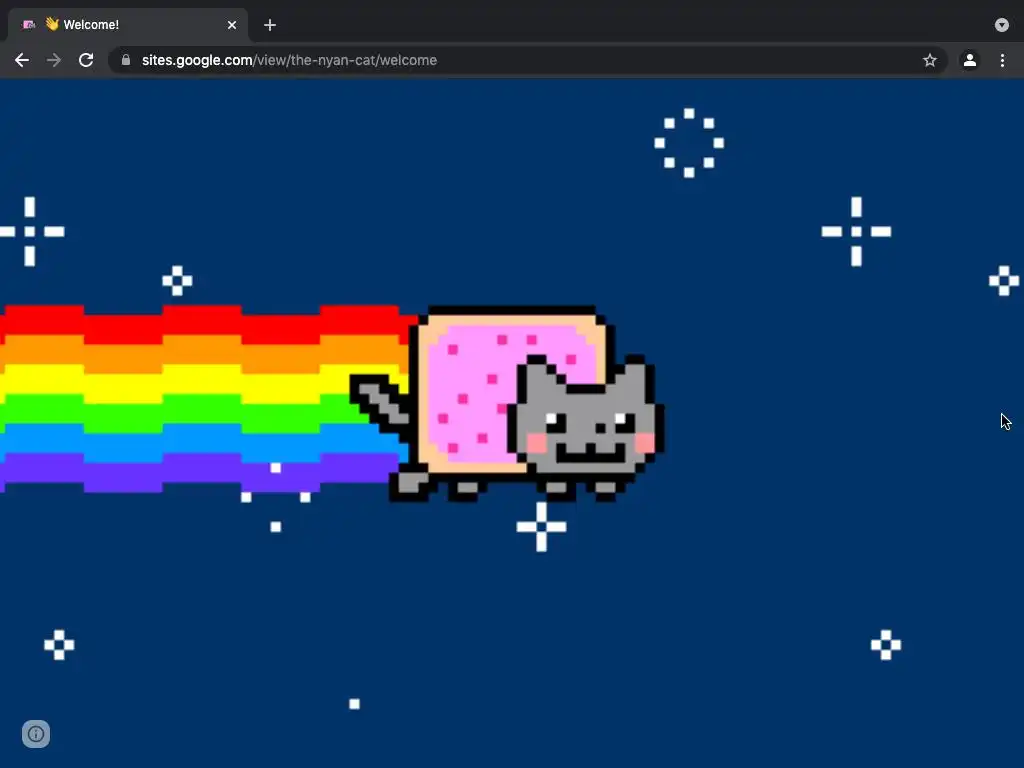Open the Chrome profile menu
Image resolution: width=1024 pixels, height=768 pixels.
coord(969,60)
